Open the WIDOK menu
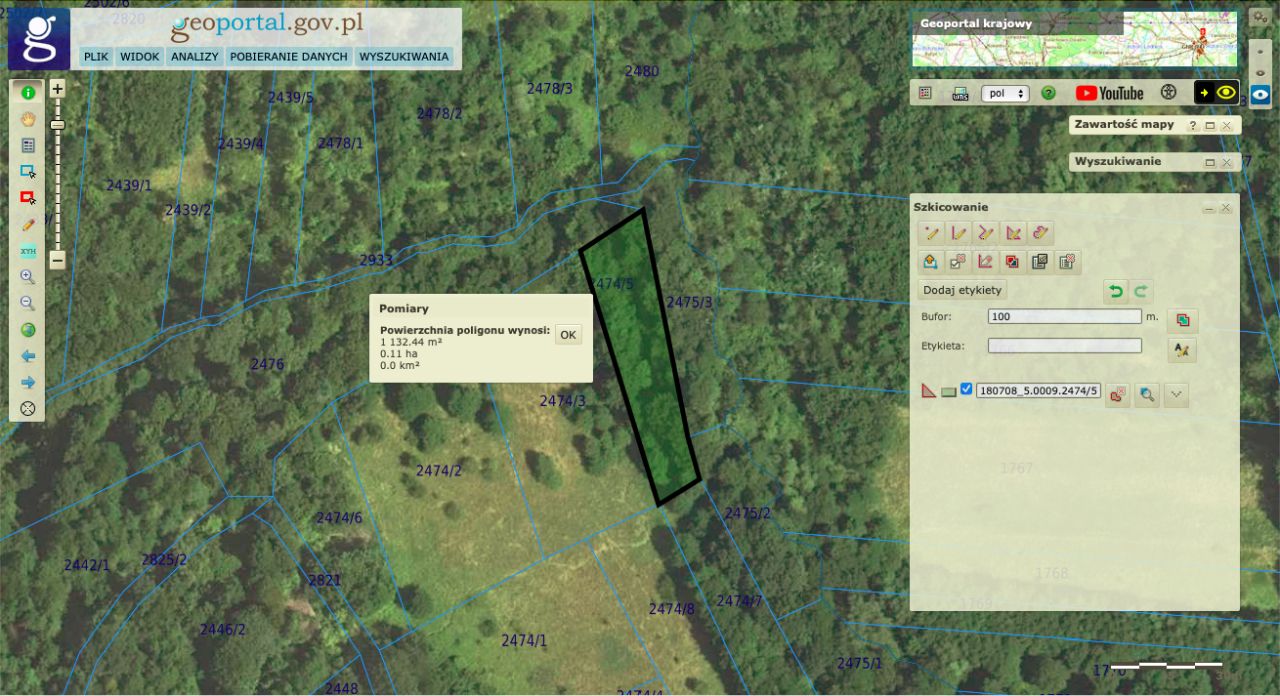Viewport: 1280px width, 696px height. 139,57
